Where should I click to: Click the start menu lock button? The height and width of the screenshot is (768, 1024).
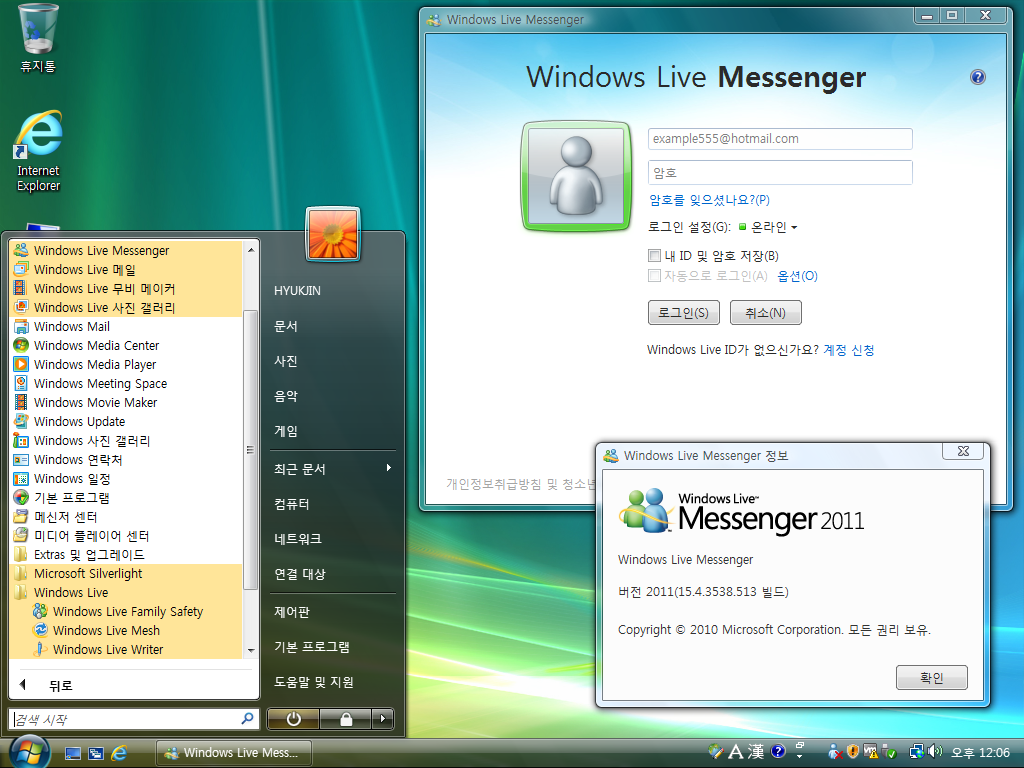coord(345,719)
